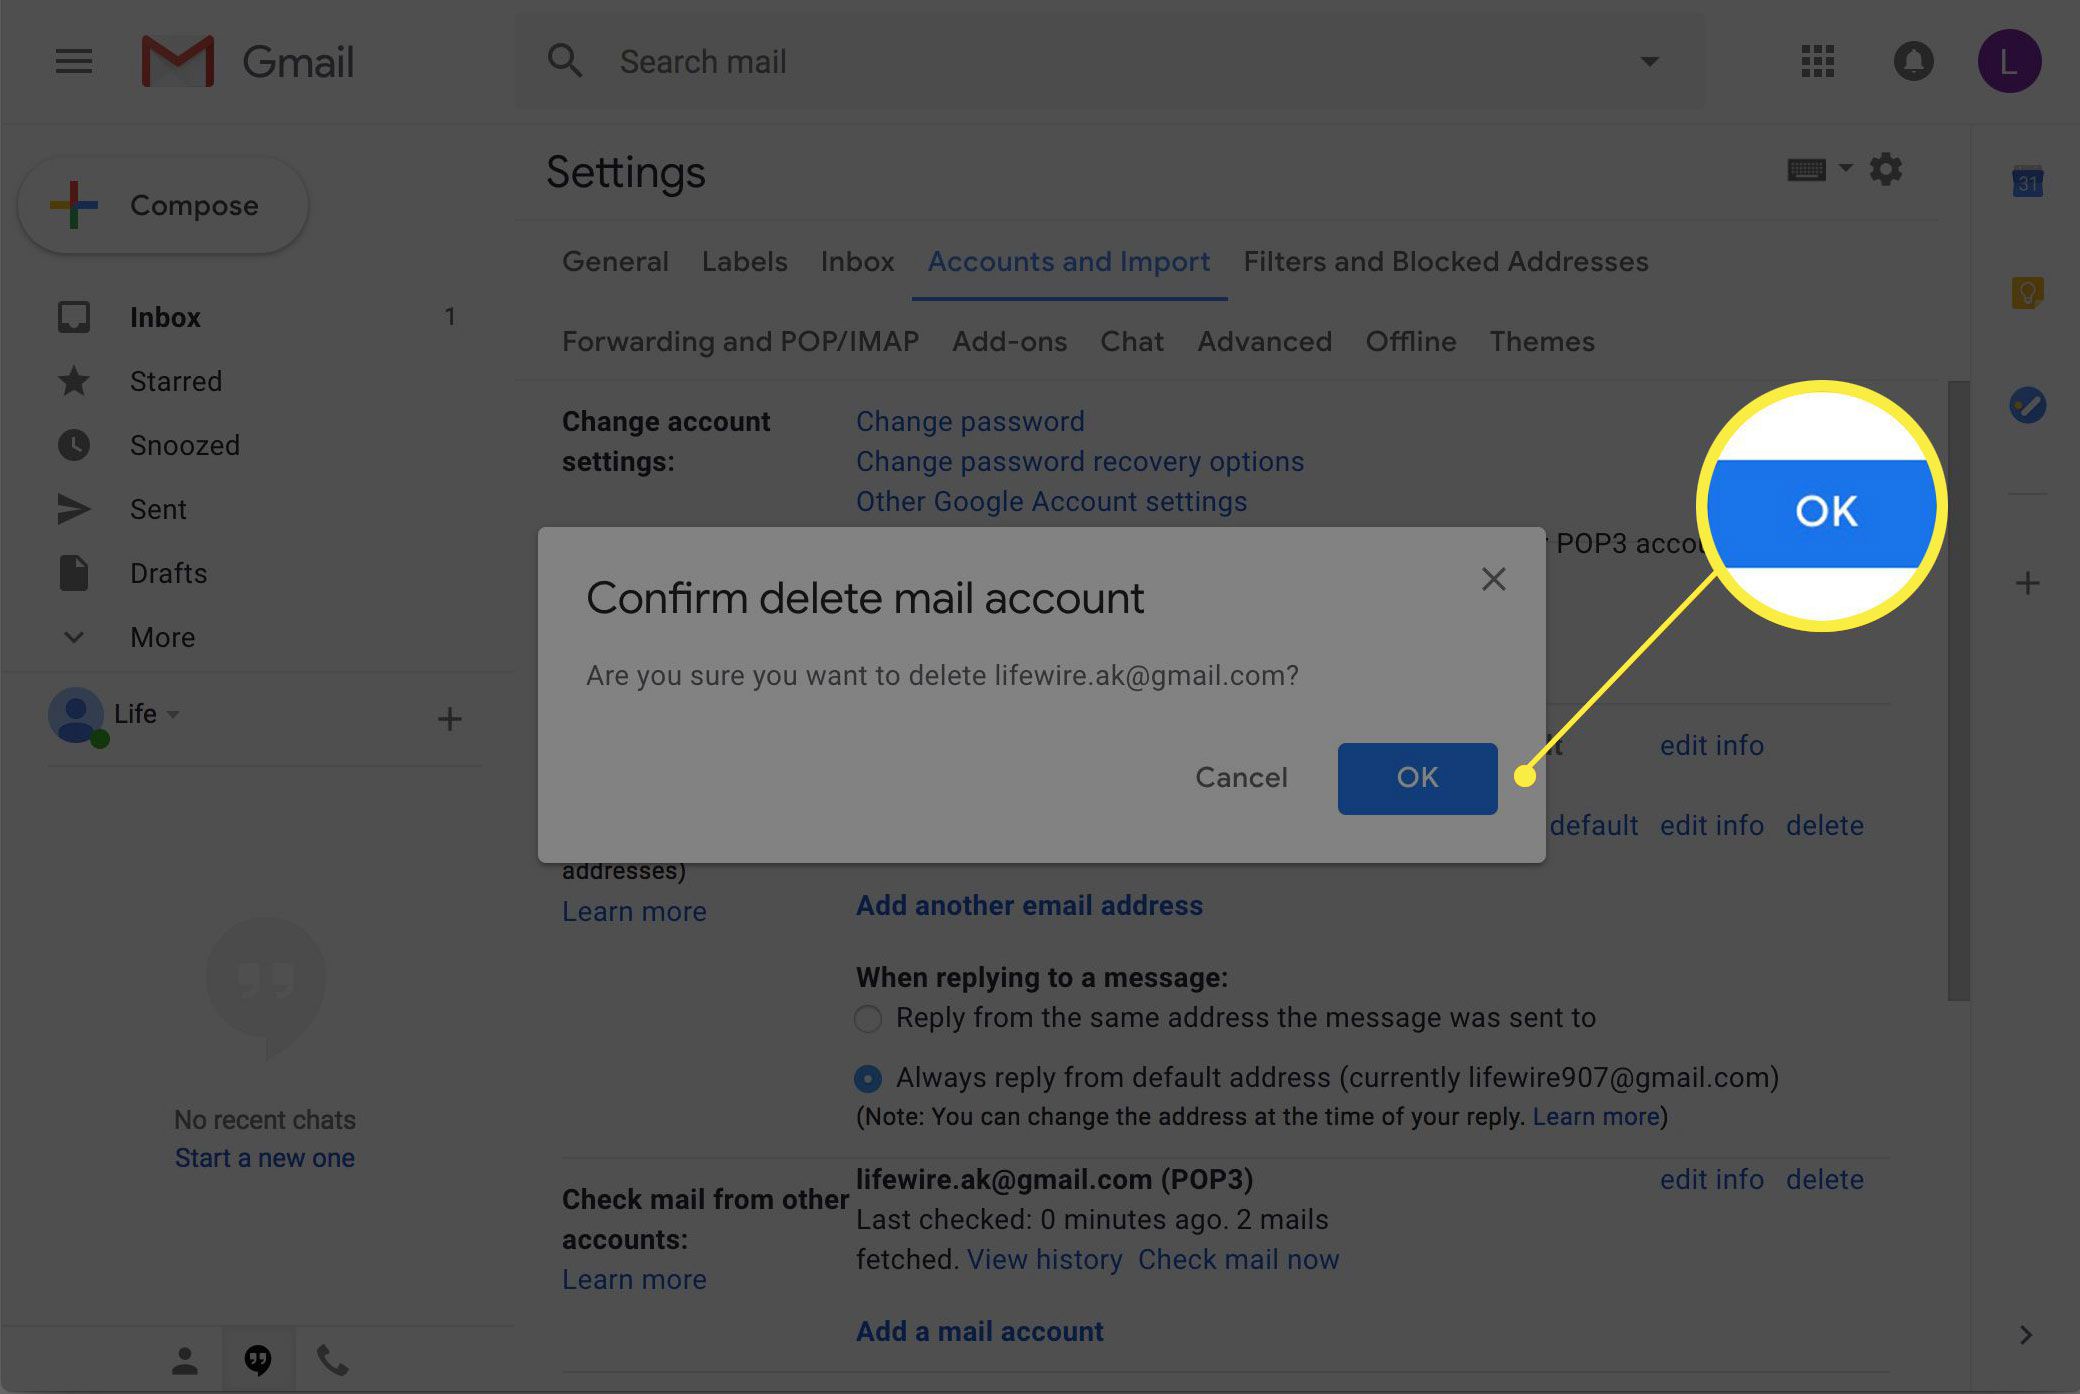This screenshot has height=1394, width=2080.
Task: Click the Inbox tray icon
Action: point(73,317)
